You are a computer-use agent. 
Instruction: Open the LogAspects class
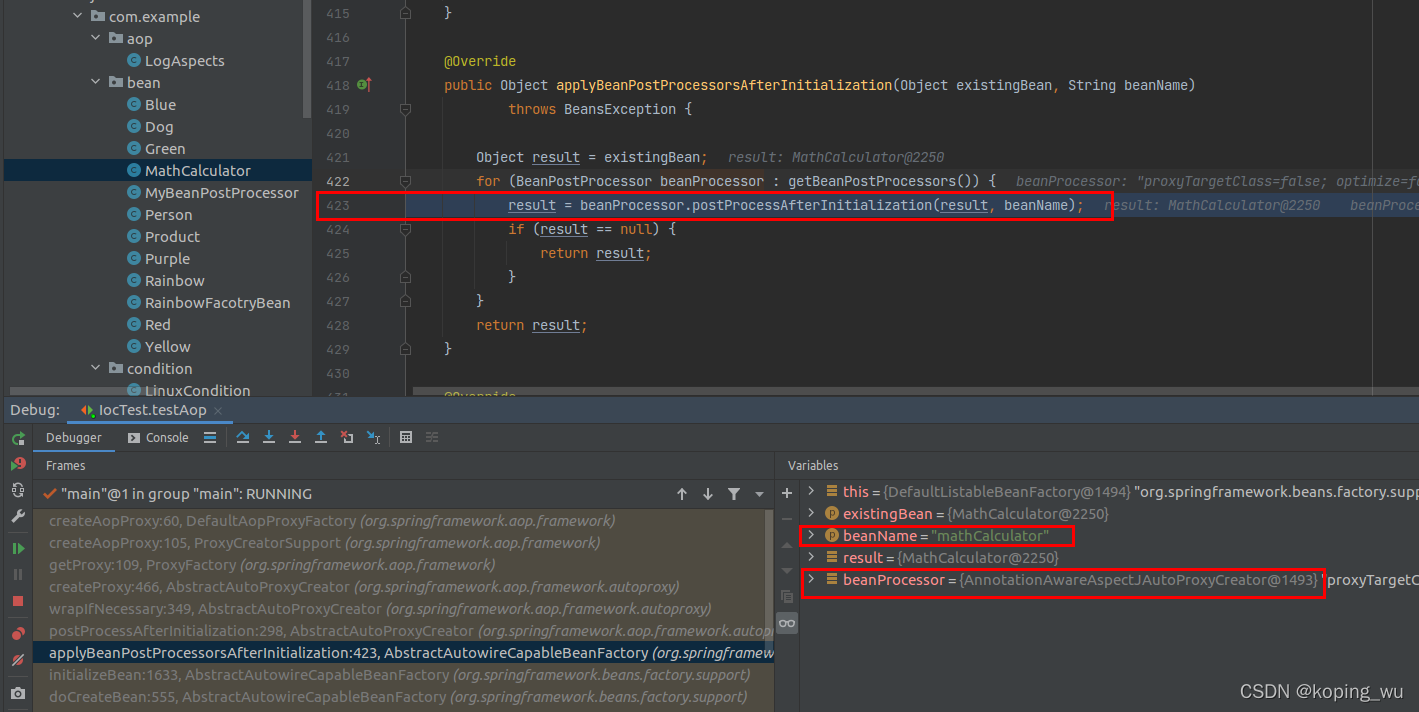click(185, 61)
